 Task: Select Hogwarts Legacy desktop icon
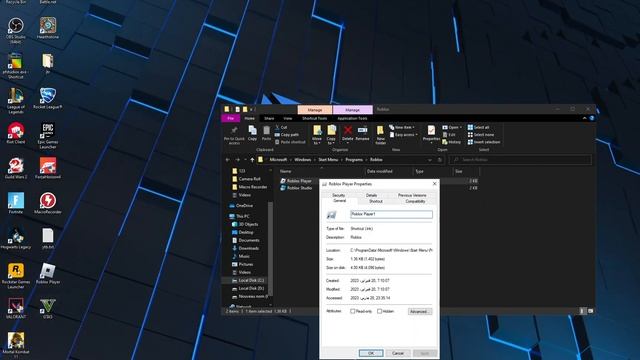click(16, 238)
